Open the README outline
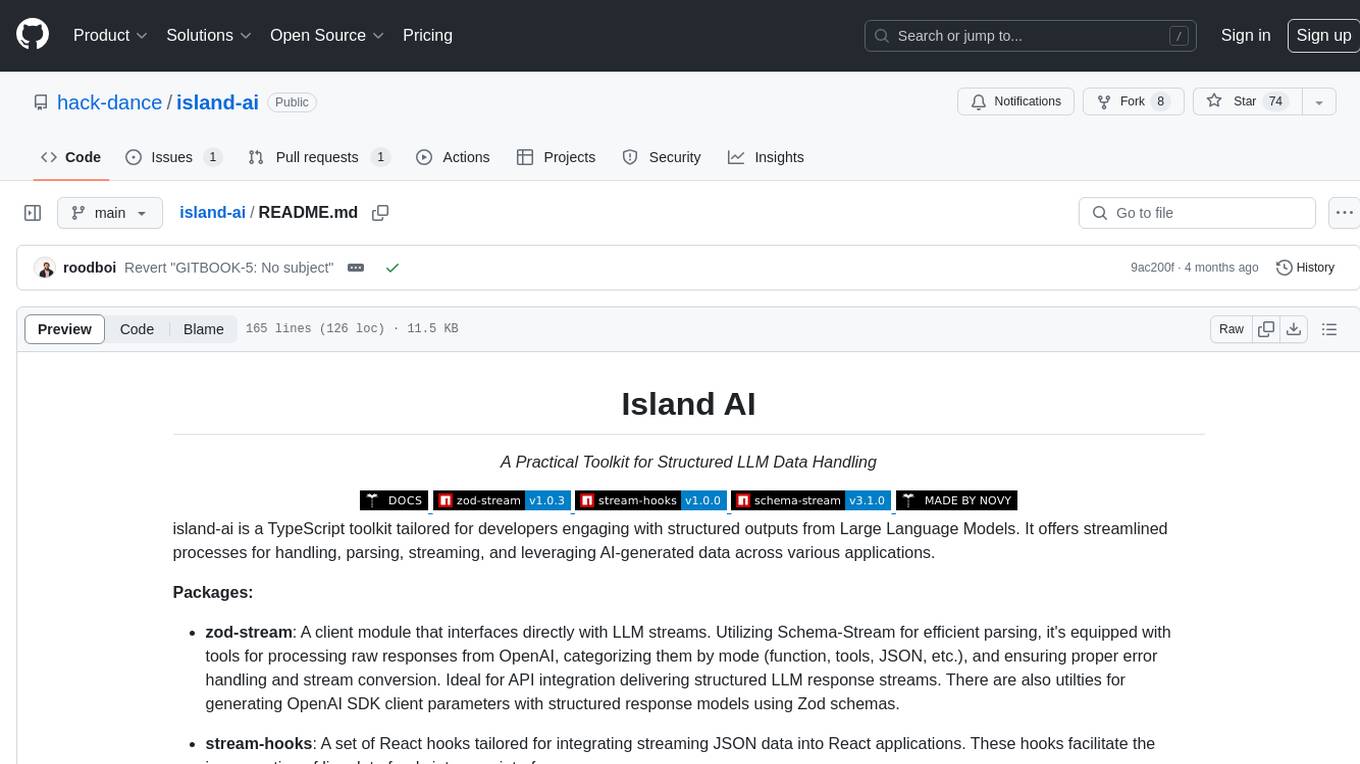 pyautogui.click(x=1329, y=329)
